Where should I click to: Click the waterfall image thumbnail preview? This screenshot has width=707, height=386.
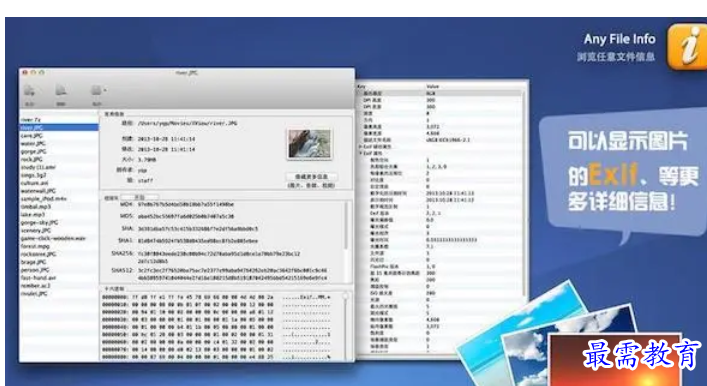click(309, 144)
